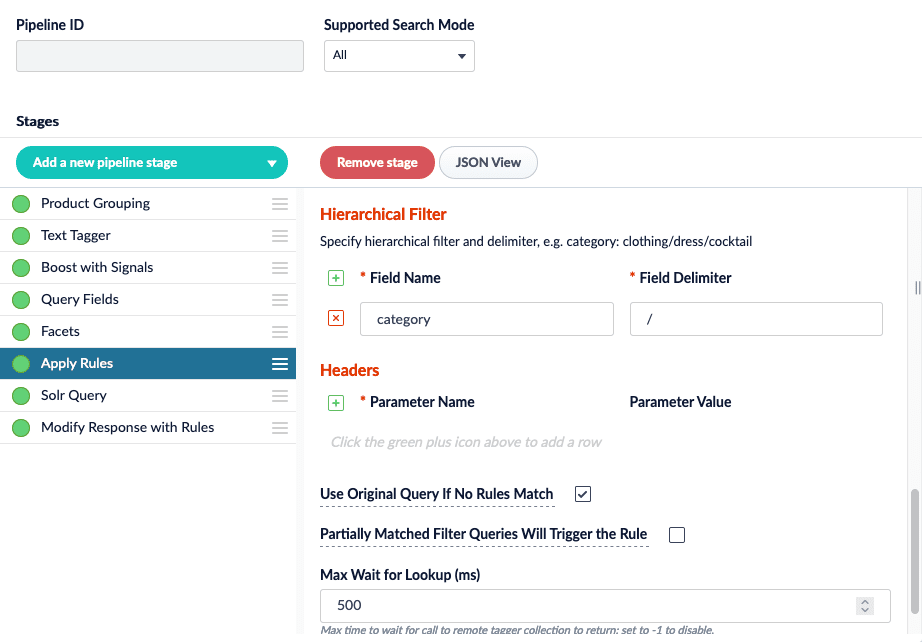922x642 pixels.
Task: Remove the category filter row
Action: tap(336, 318)
